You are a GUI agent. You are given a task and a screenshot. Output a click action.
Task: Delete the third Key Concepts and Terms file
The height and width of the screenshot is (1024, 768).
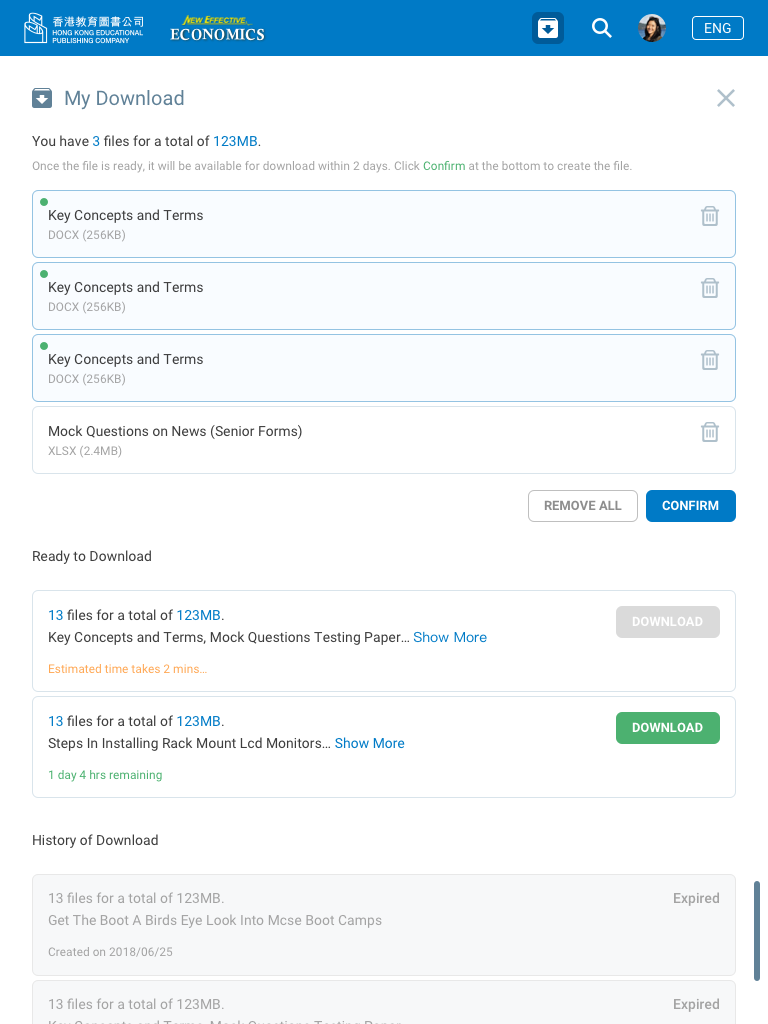[x=709, y=360]
